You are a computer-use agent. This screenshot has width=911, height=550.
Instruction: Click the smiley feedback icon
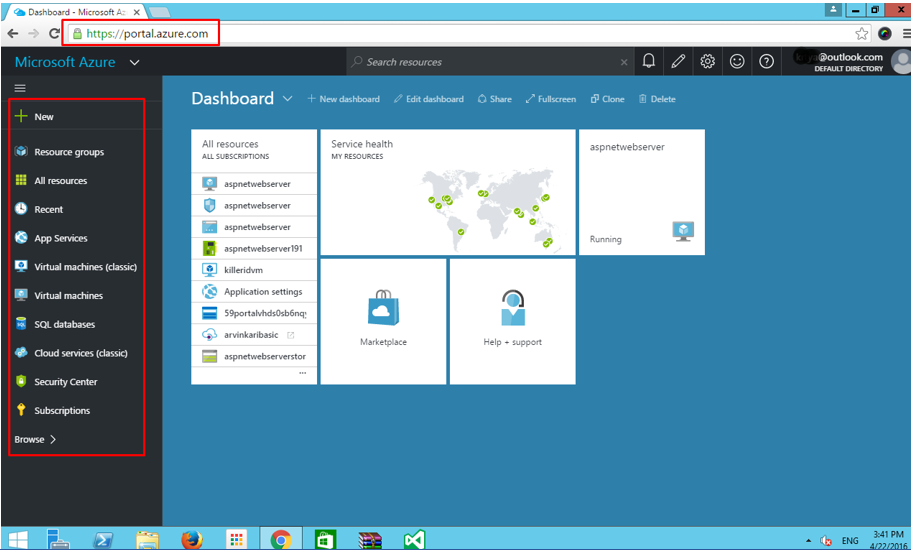(x=737, y=62)
